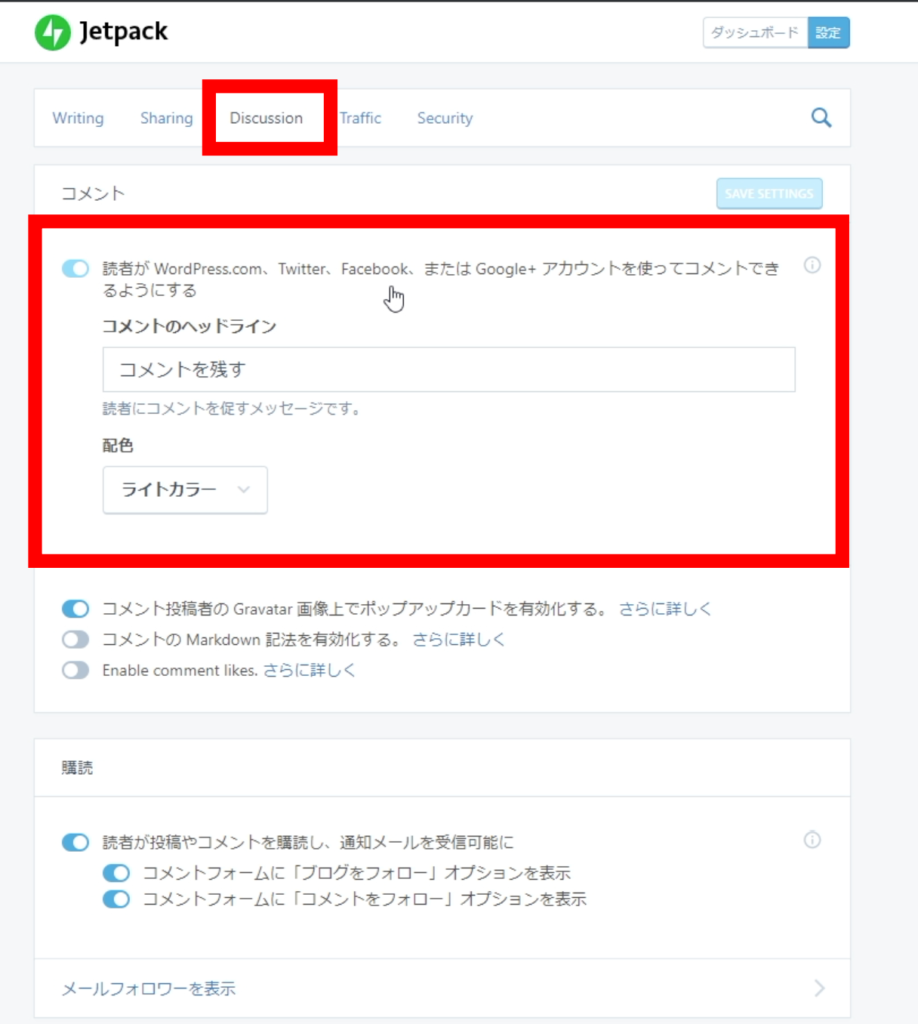Image resolution: width=918 pixels, height=1024 pixels.
Task: Click the 'コメントのヘッドライン' label
Action: 189,326
